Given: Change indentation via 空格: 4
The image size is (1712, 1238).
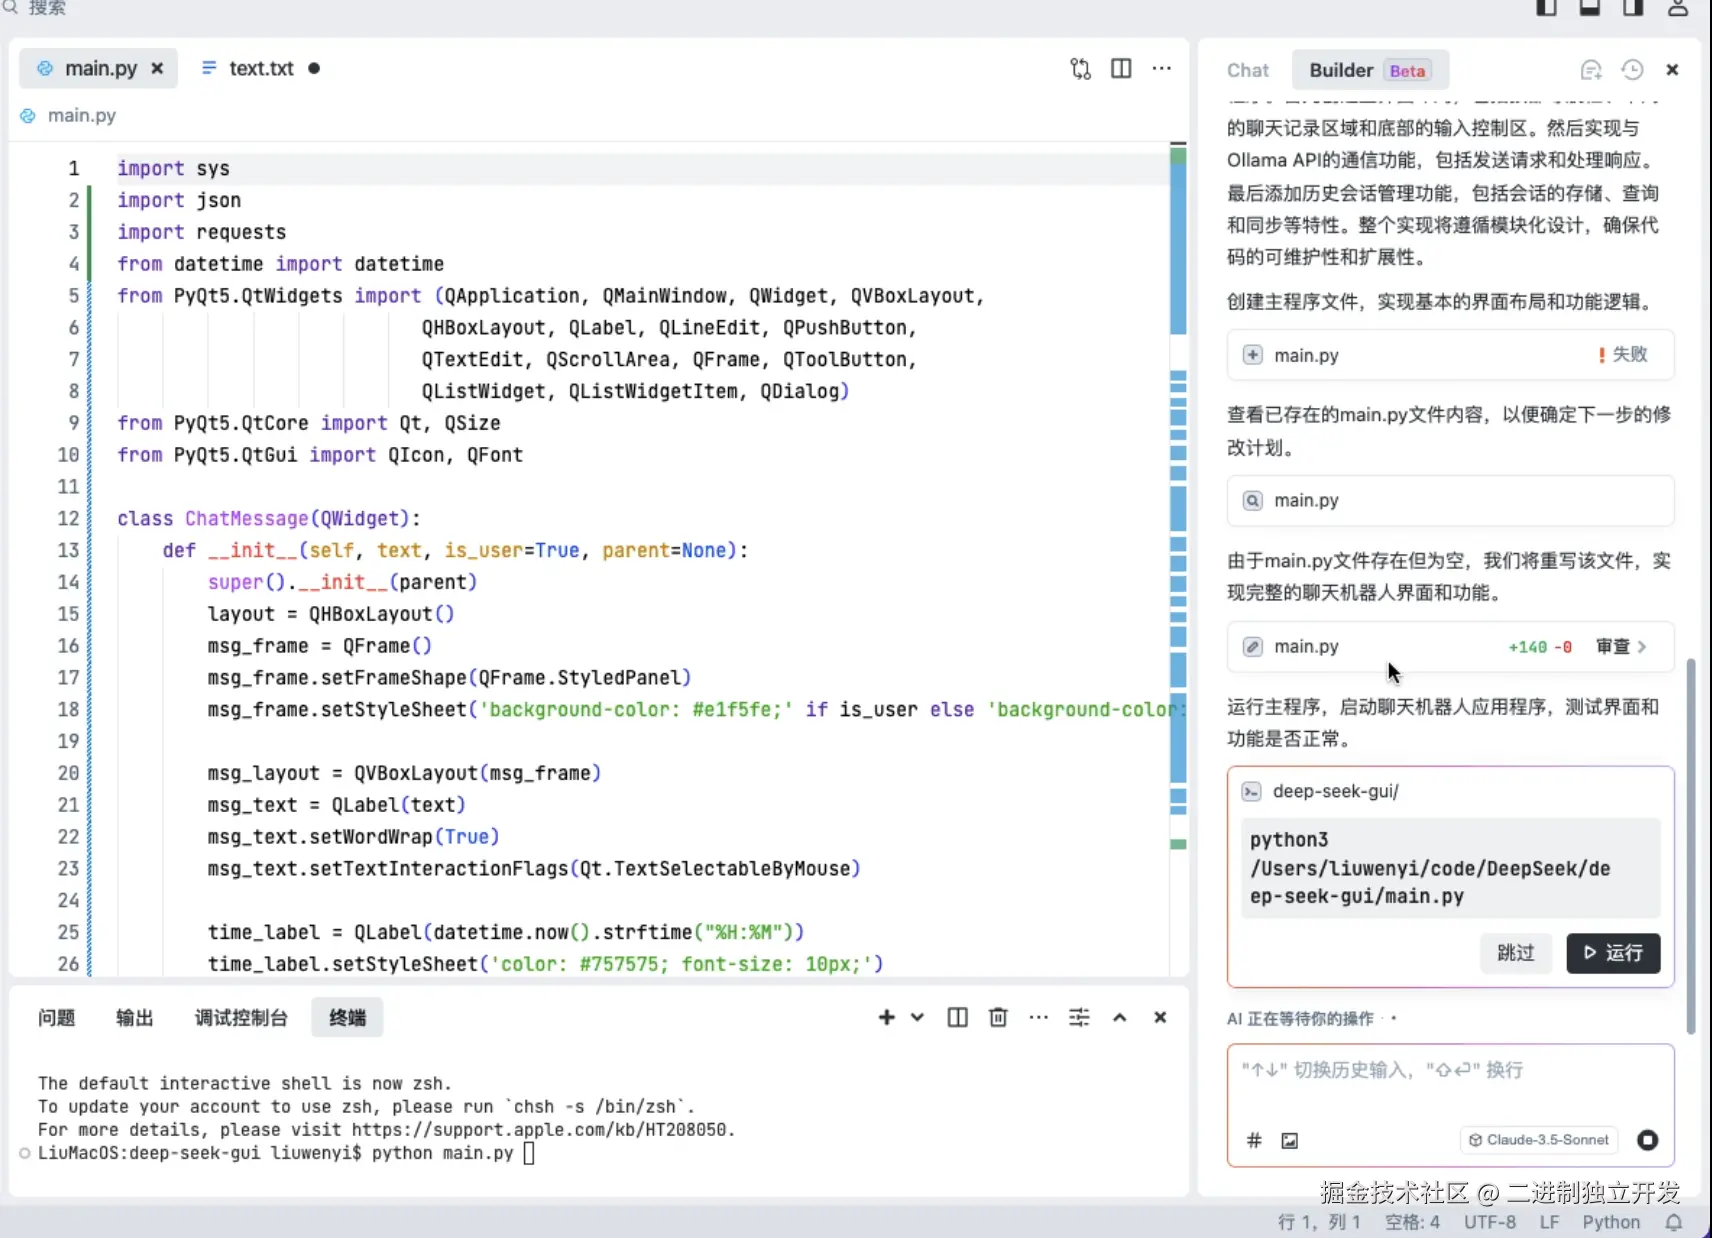Looking at the screenshot, I should click(1412, 1222).
